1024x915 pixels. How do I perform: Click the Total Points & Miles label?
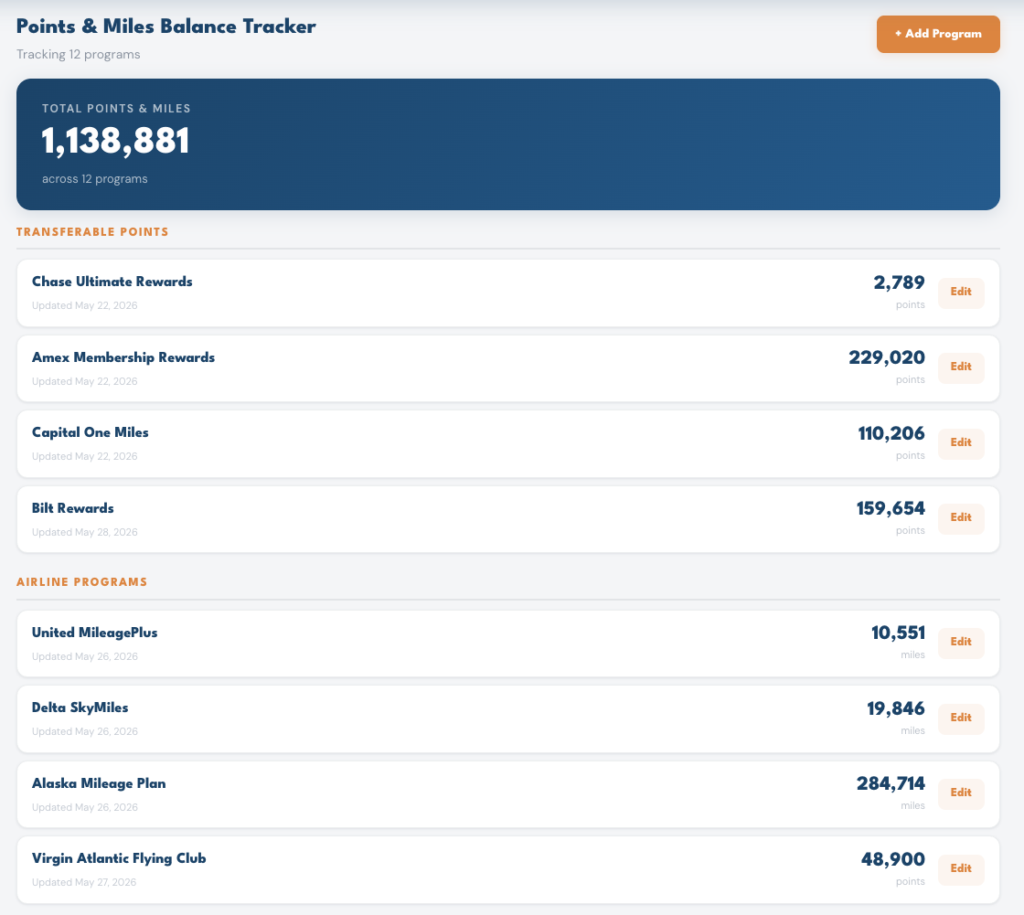pos(116,108)
